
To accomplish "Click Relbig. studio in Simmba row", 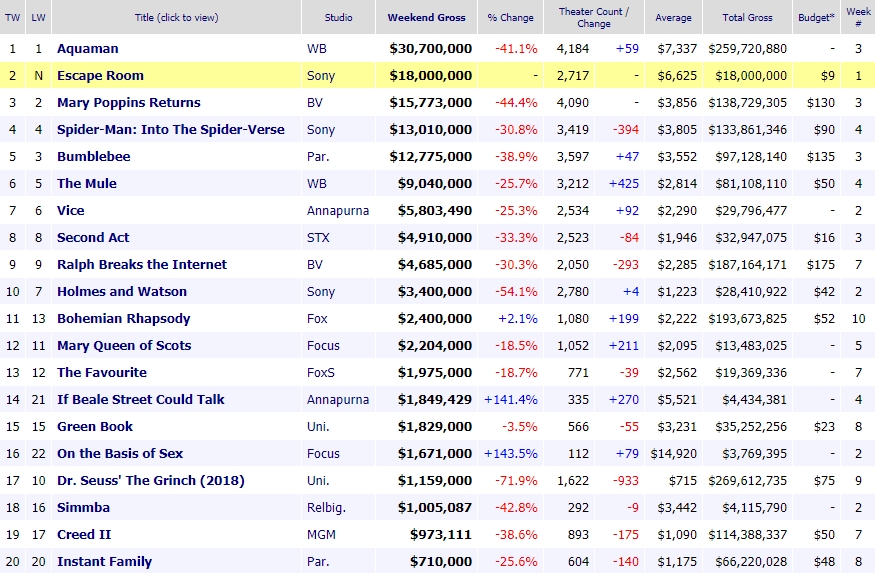I will point(326,508).
